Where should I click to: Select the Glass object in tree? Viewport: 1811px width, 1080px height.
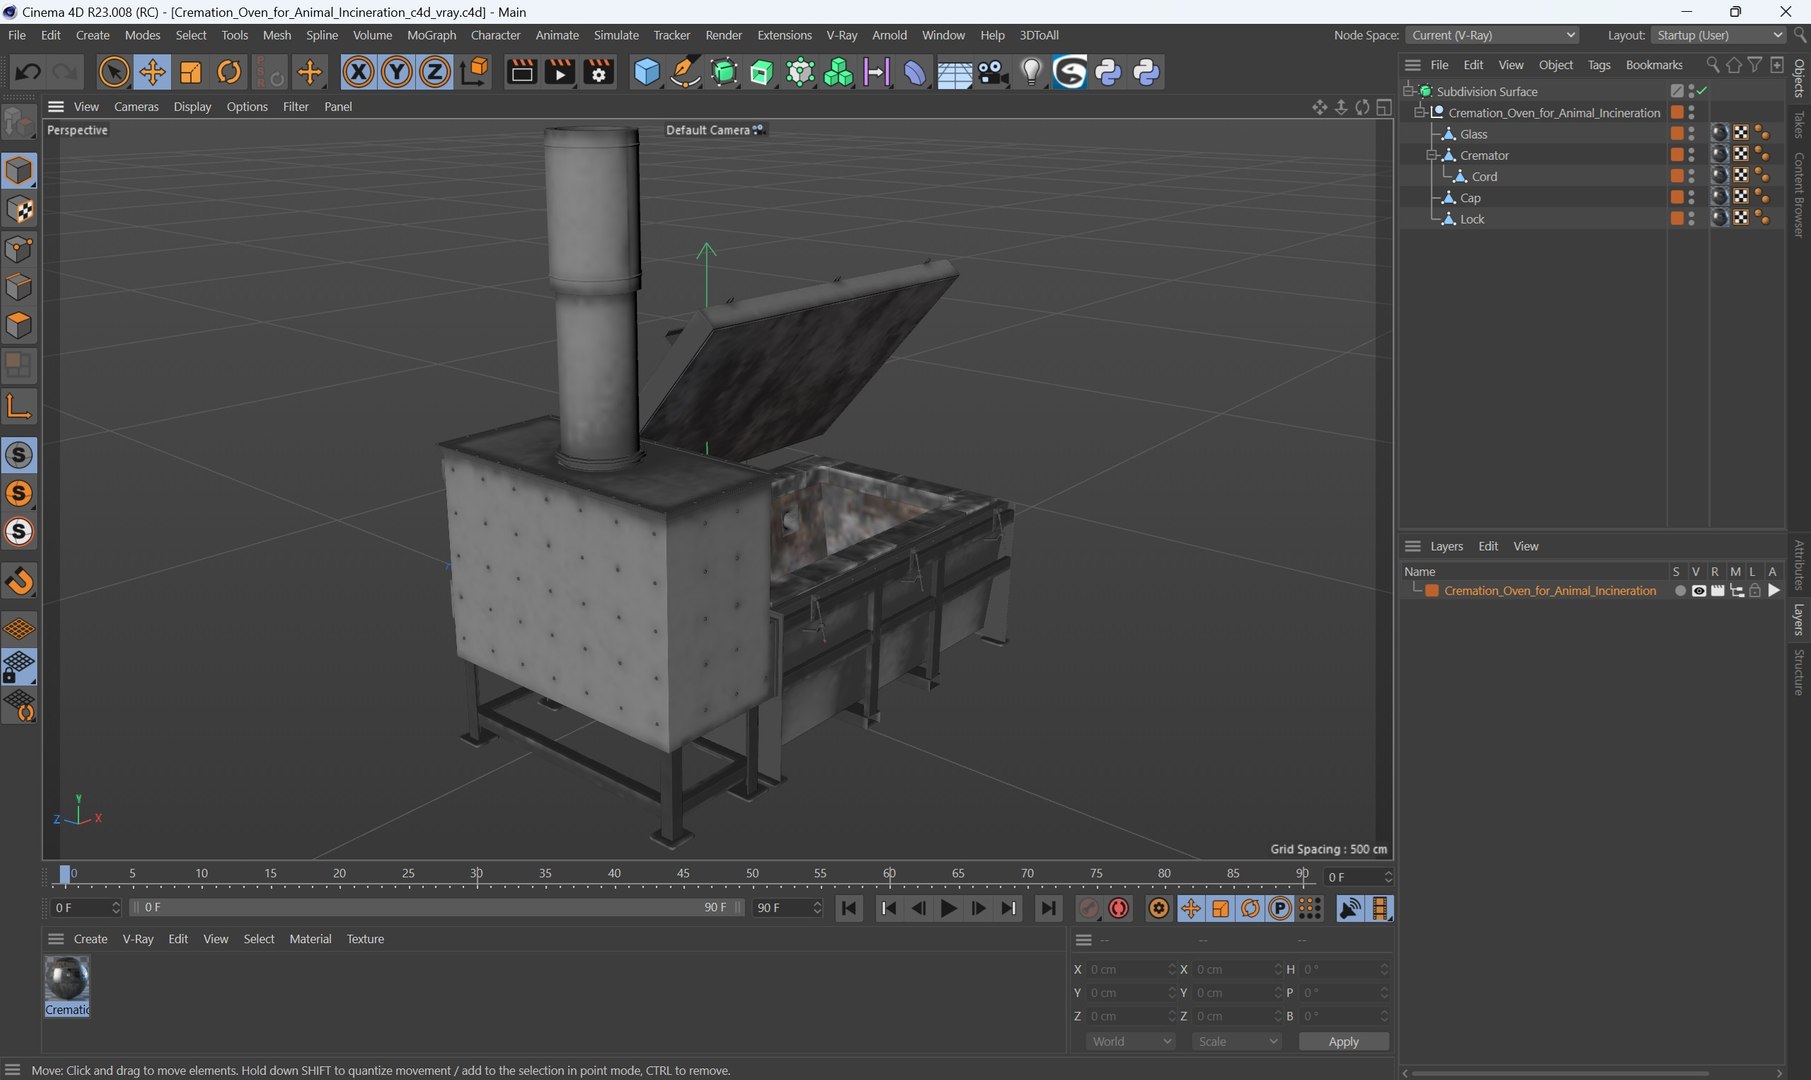(1473, 134)
